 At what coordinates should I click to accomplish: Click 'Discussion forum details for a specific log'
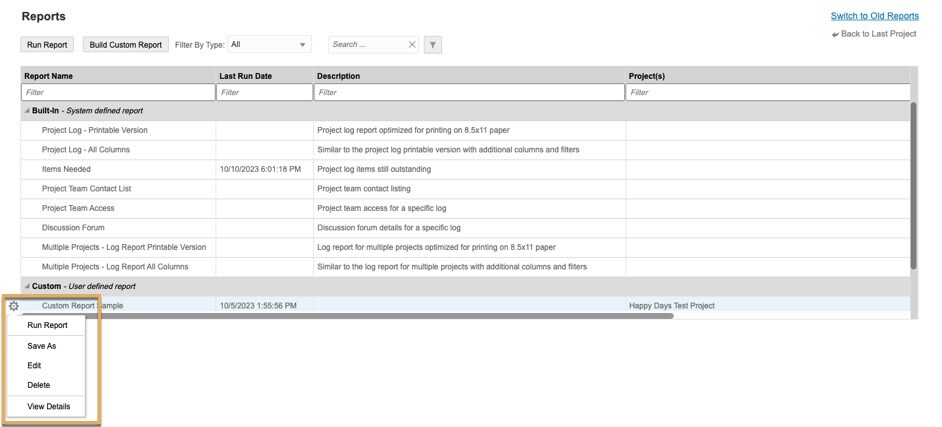tap(389, 228)
